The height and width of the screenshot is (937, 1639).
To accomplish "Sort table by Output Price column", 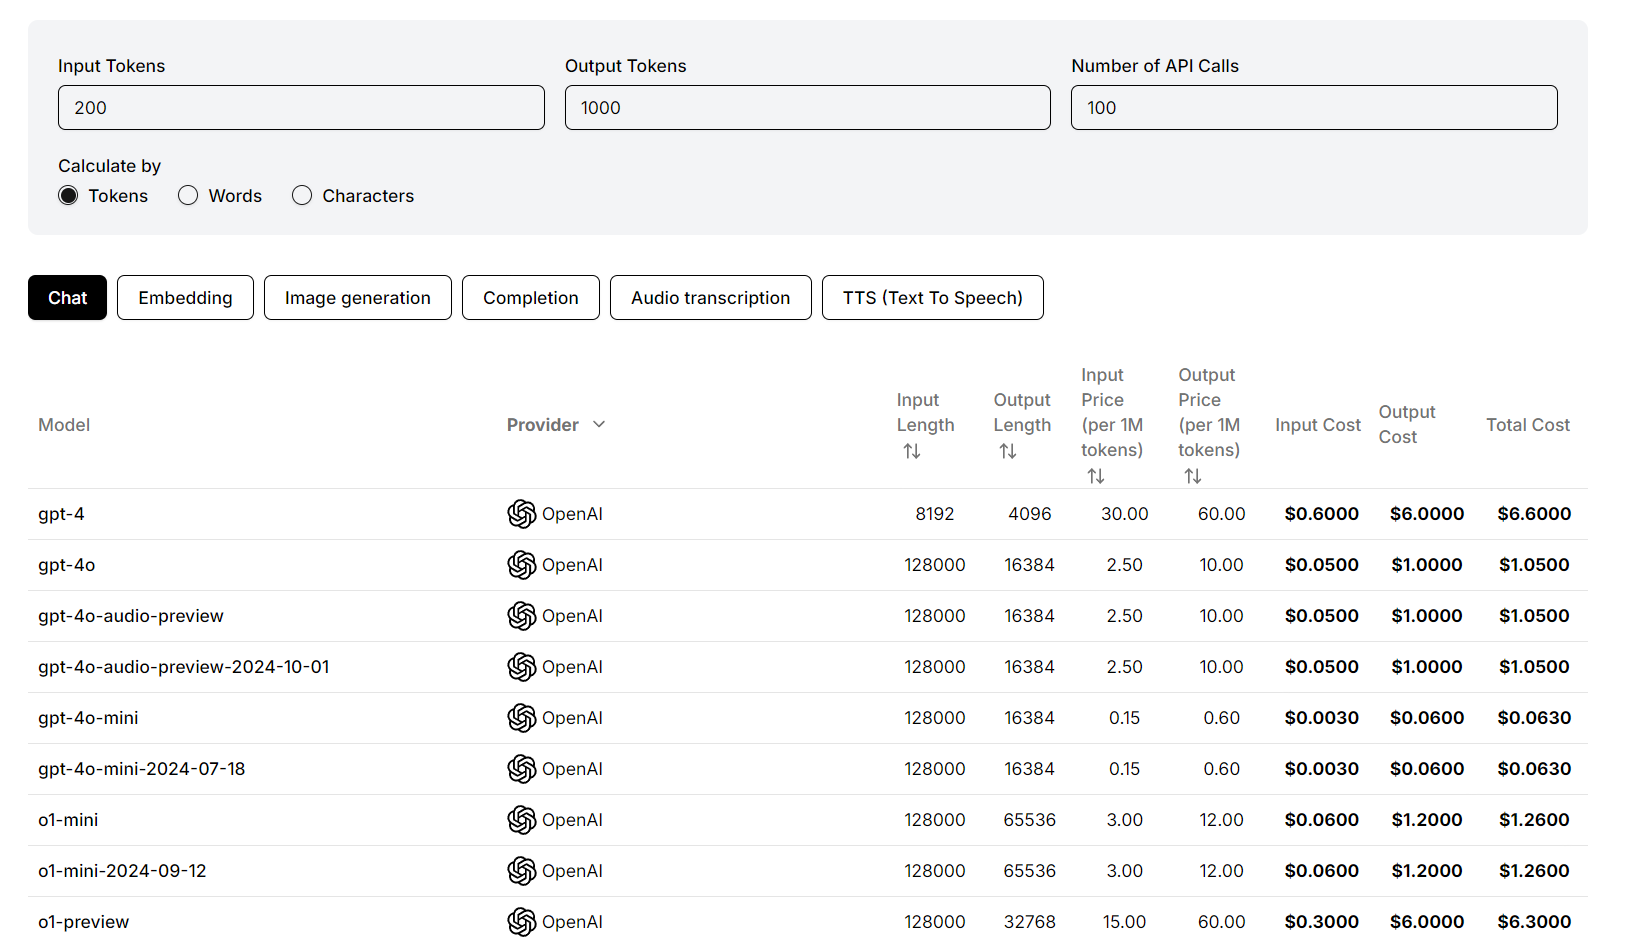I will pos(1193,477).
